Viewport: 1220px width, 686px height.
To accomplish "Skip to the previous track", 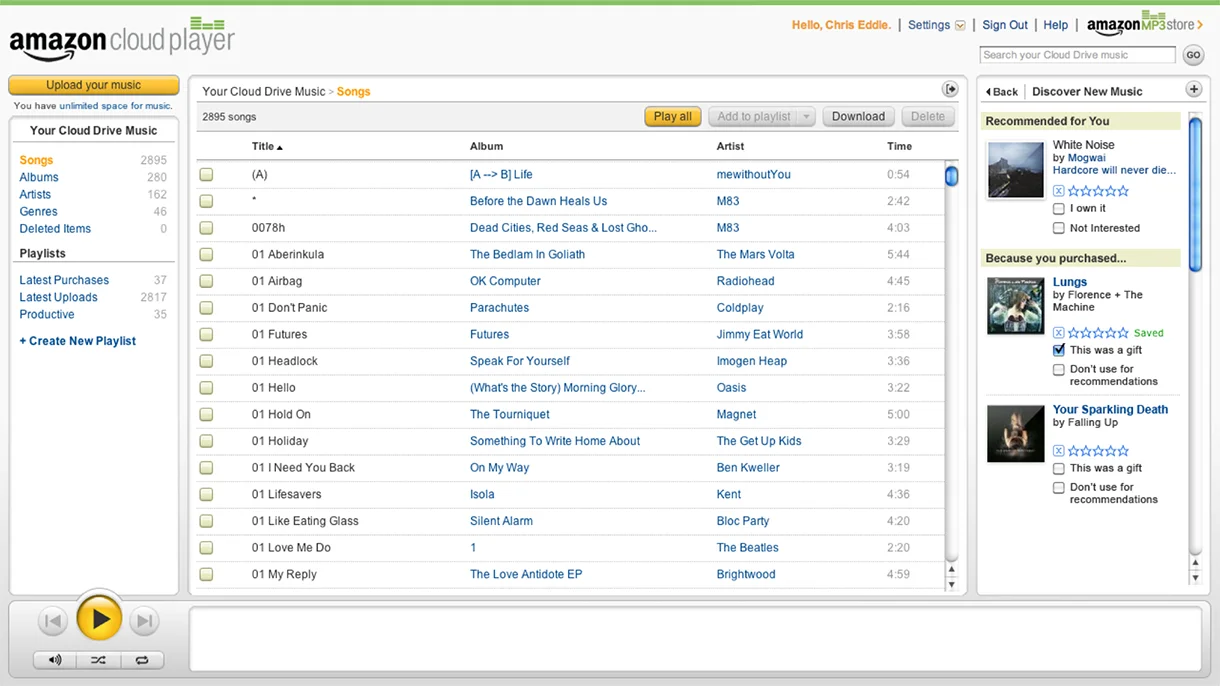I will click(x=53, y=621).
